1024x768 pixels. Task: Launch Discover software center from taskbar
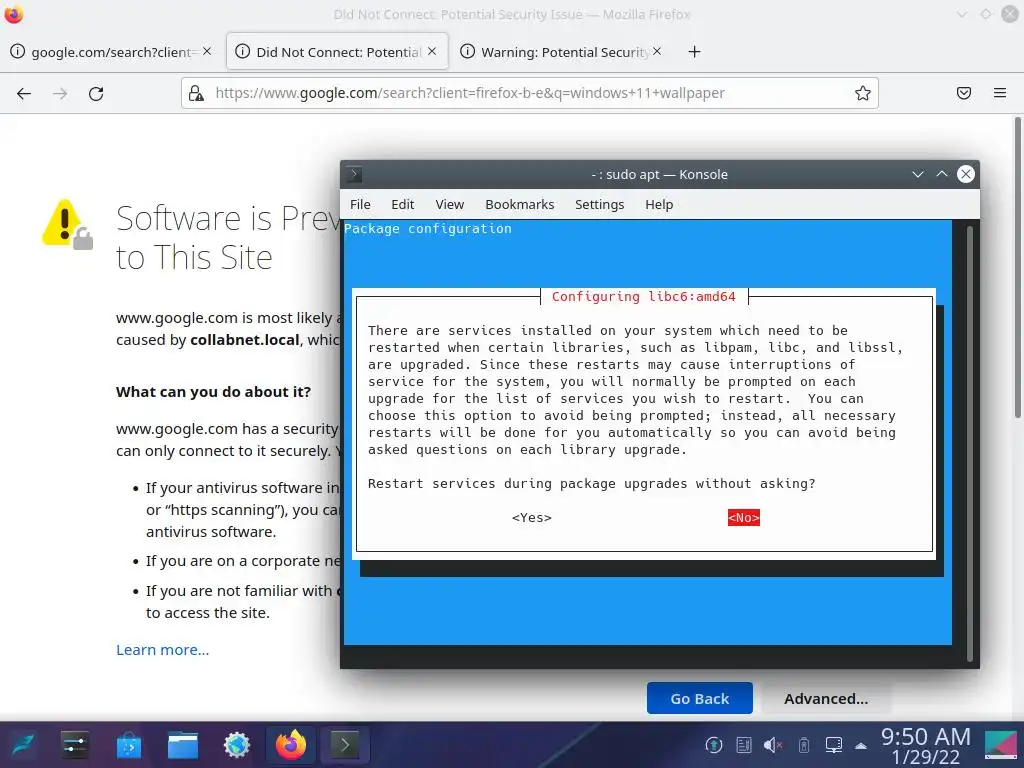click(x=129, y=744)
